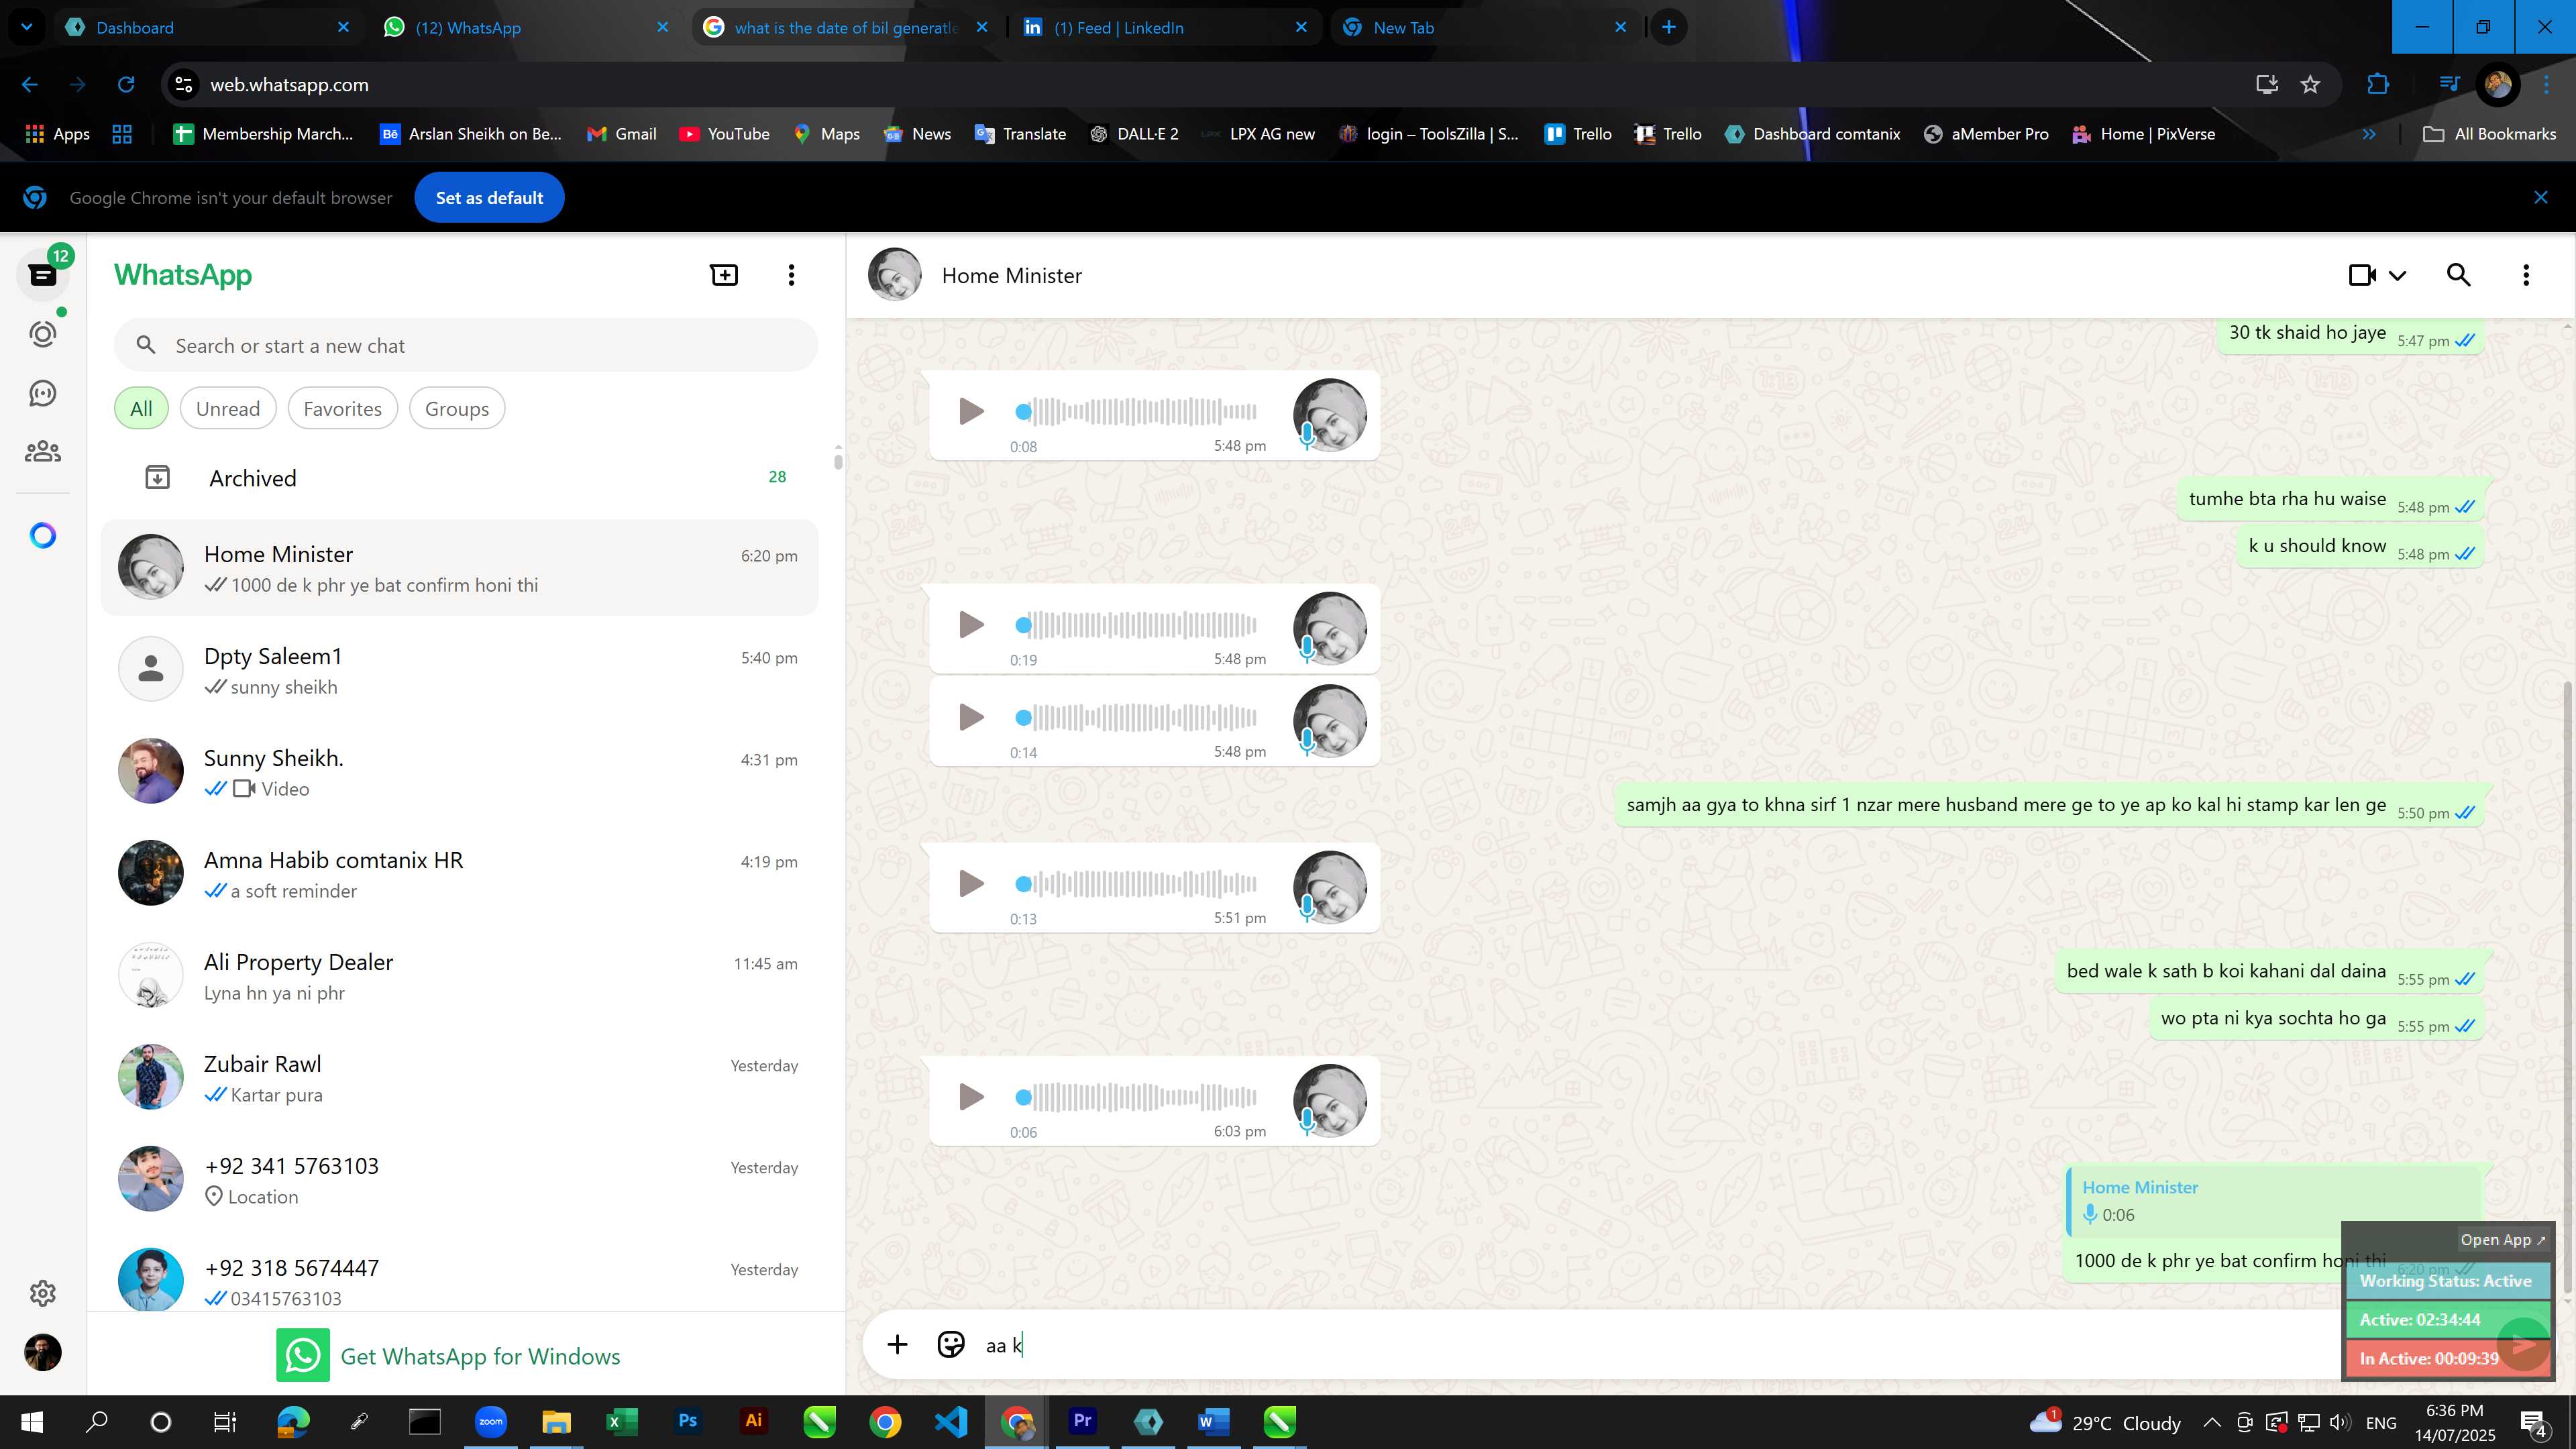
Task: Open the Channels icon in sidebar
Action: point(43,393)
